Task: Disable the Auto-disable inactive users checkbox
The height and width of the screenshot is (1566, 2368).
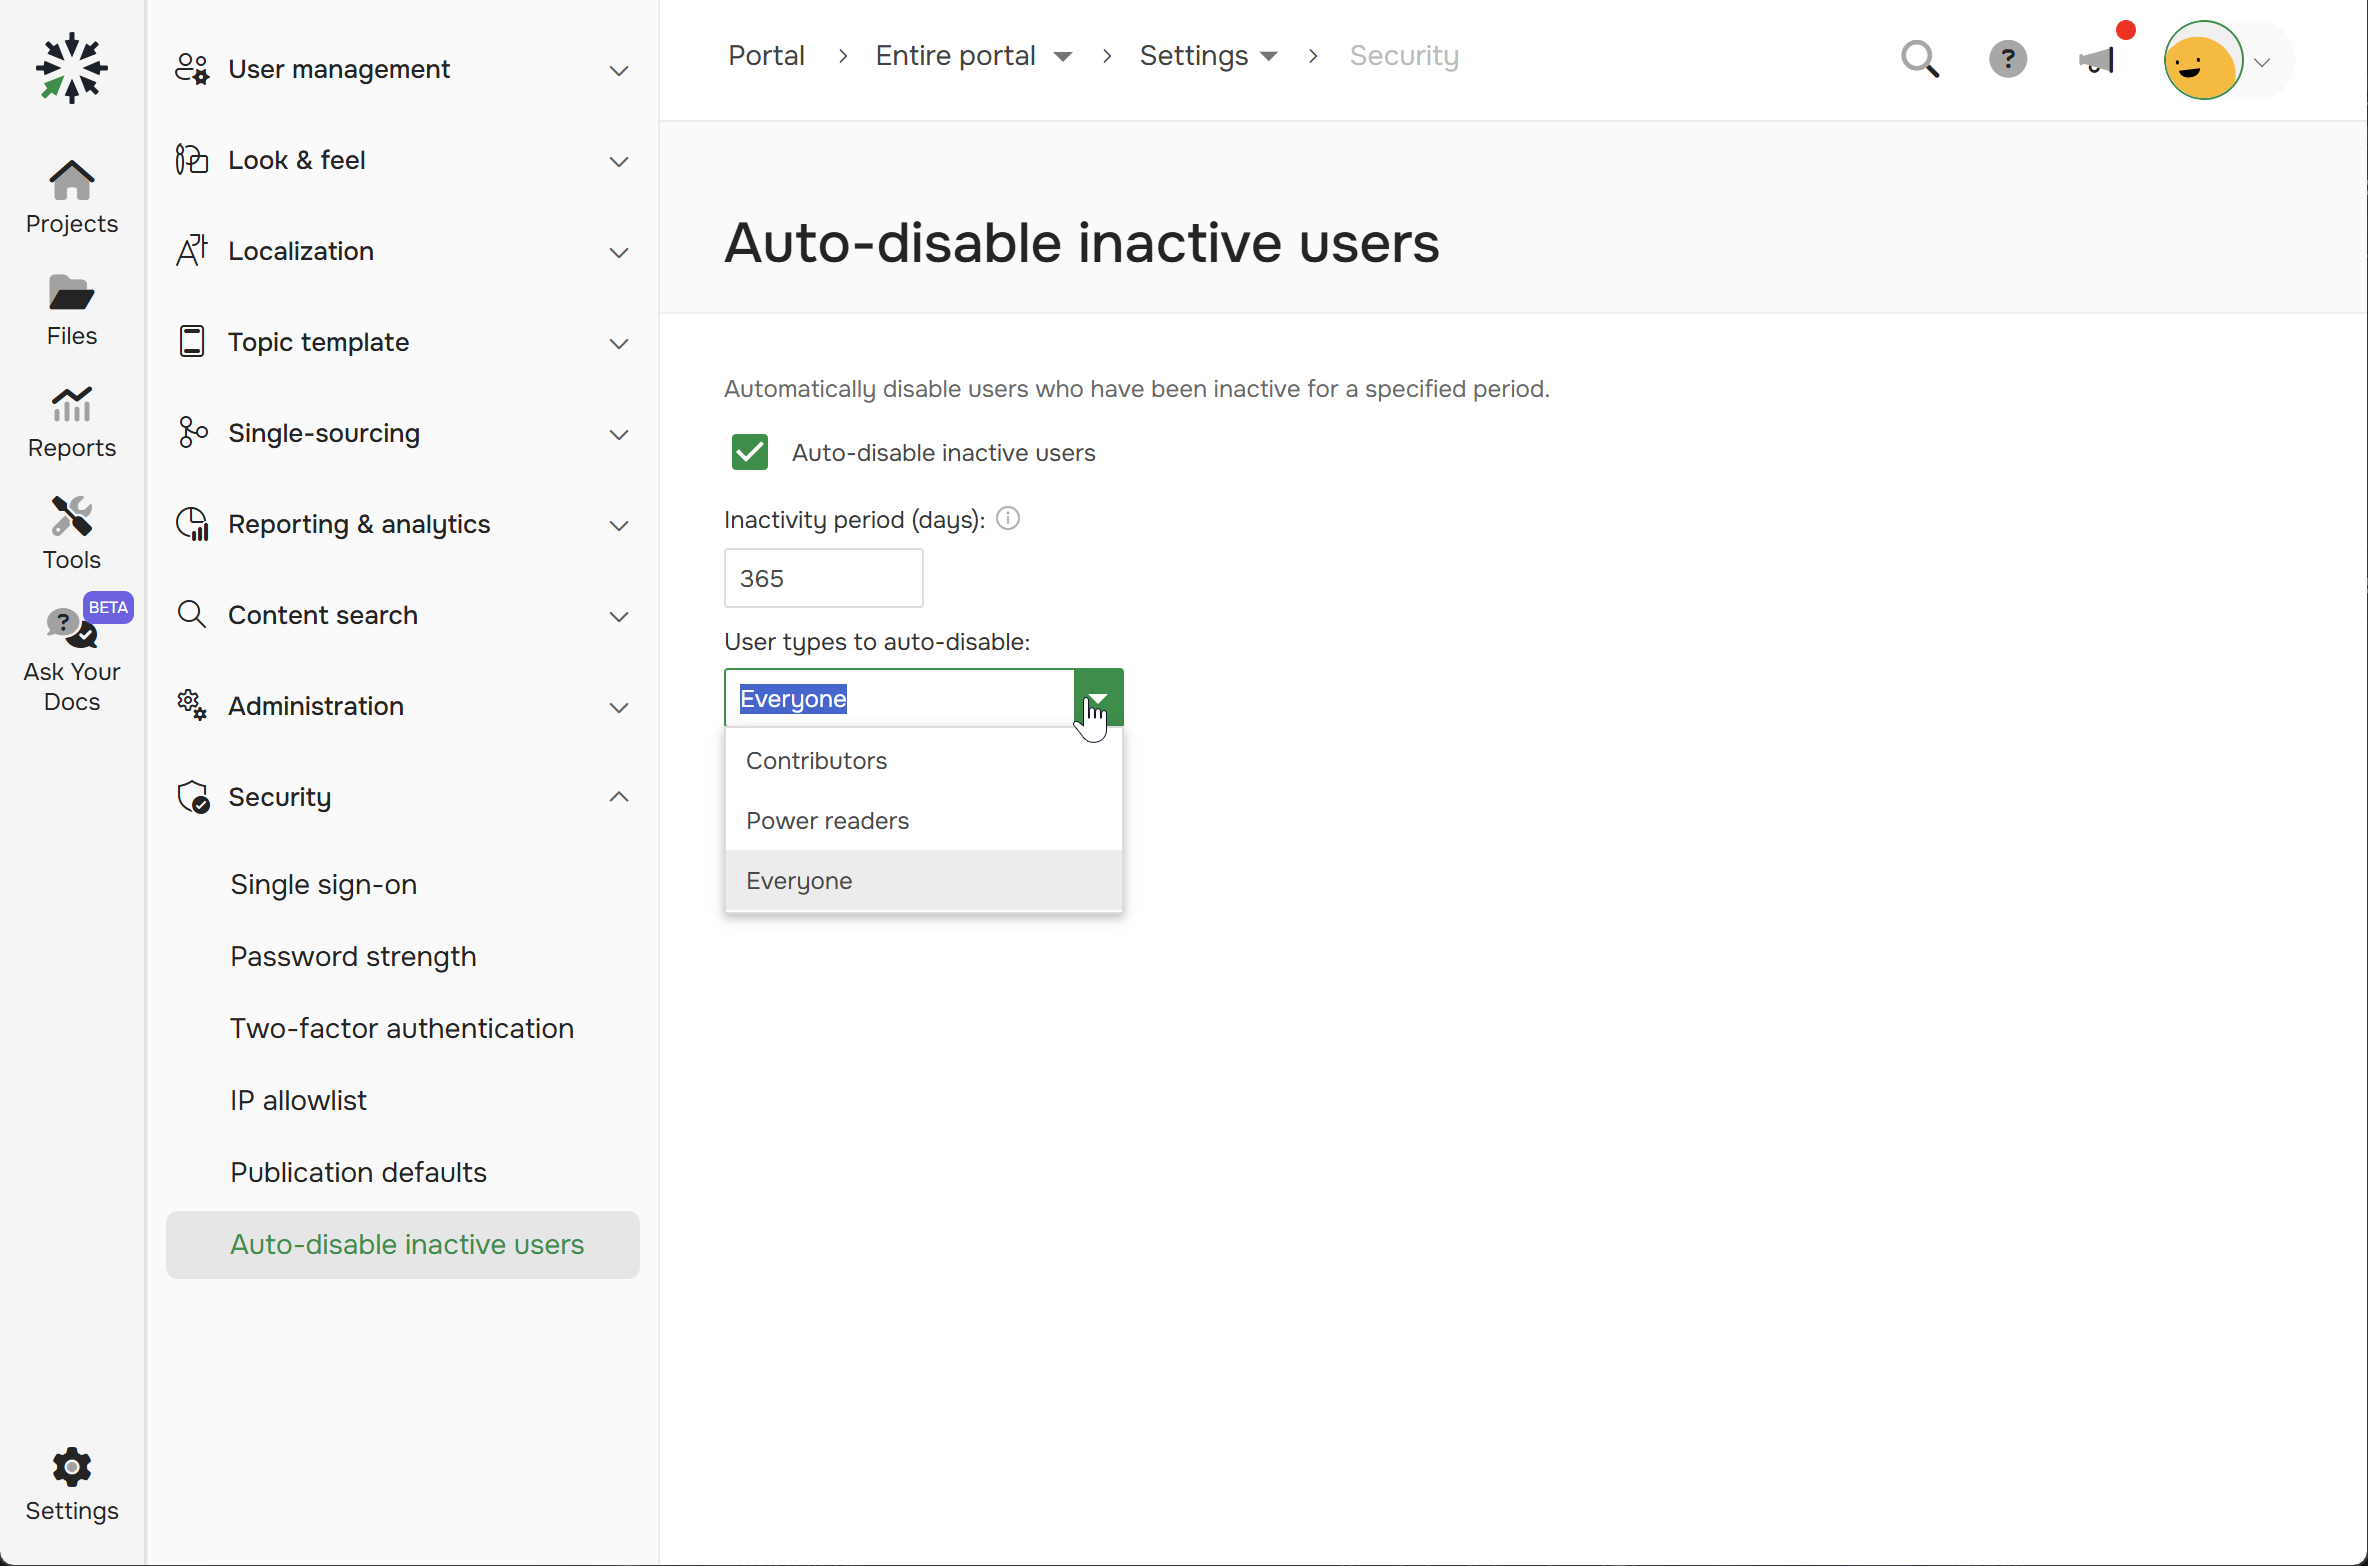Action: pyautogui.click(x=749, y=452)
